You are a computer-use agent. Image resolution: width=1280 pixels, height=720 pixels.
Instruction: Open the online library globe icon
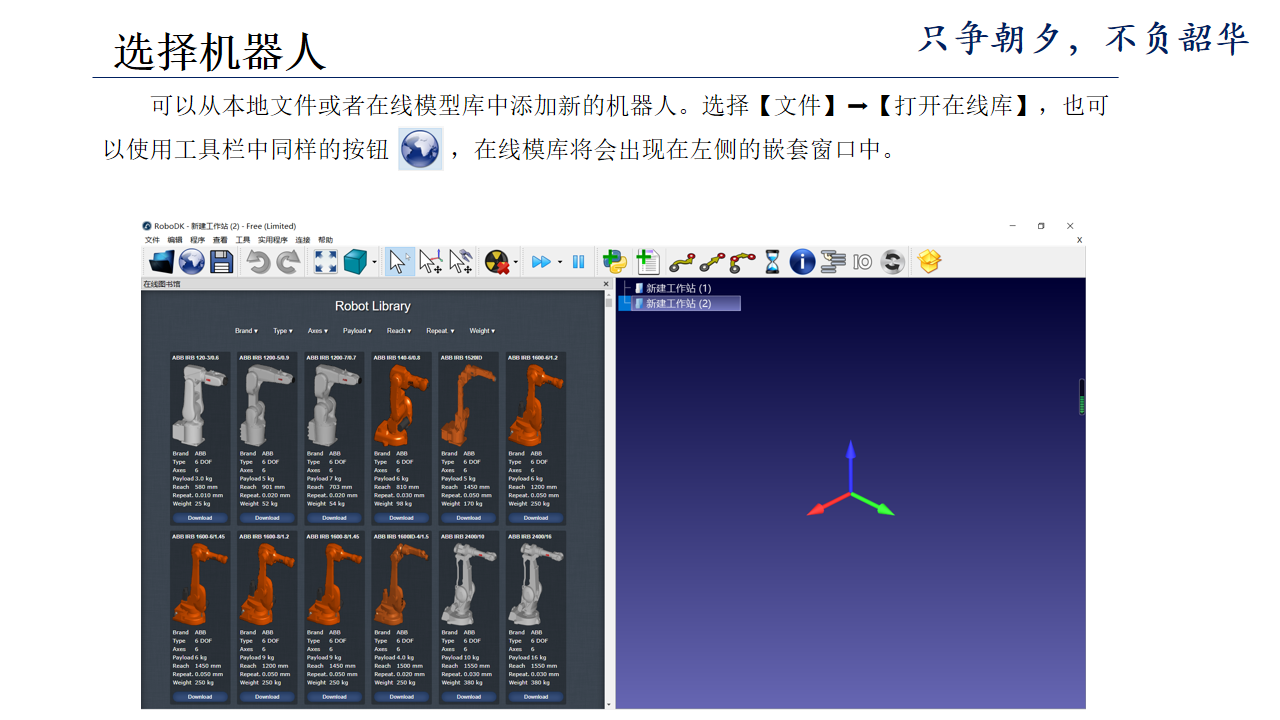coord(190,261)
